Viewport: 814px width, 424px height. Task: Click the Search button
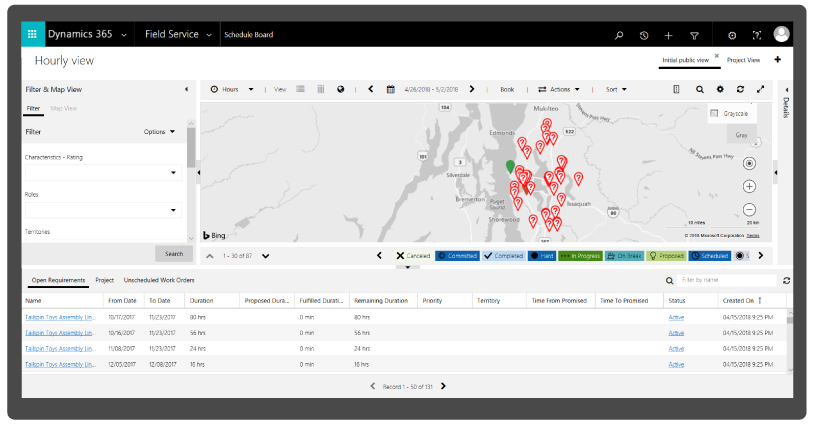(174, 254)
